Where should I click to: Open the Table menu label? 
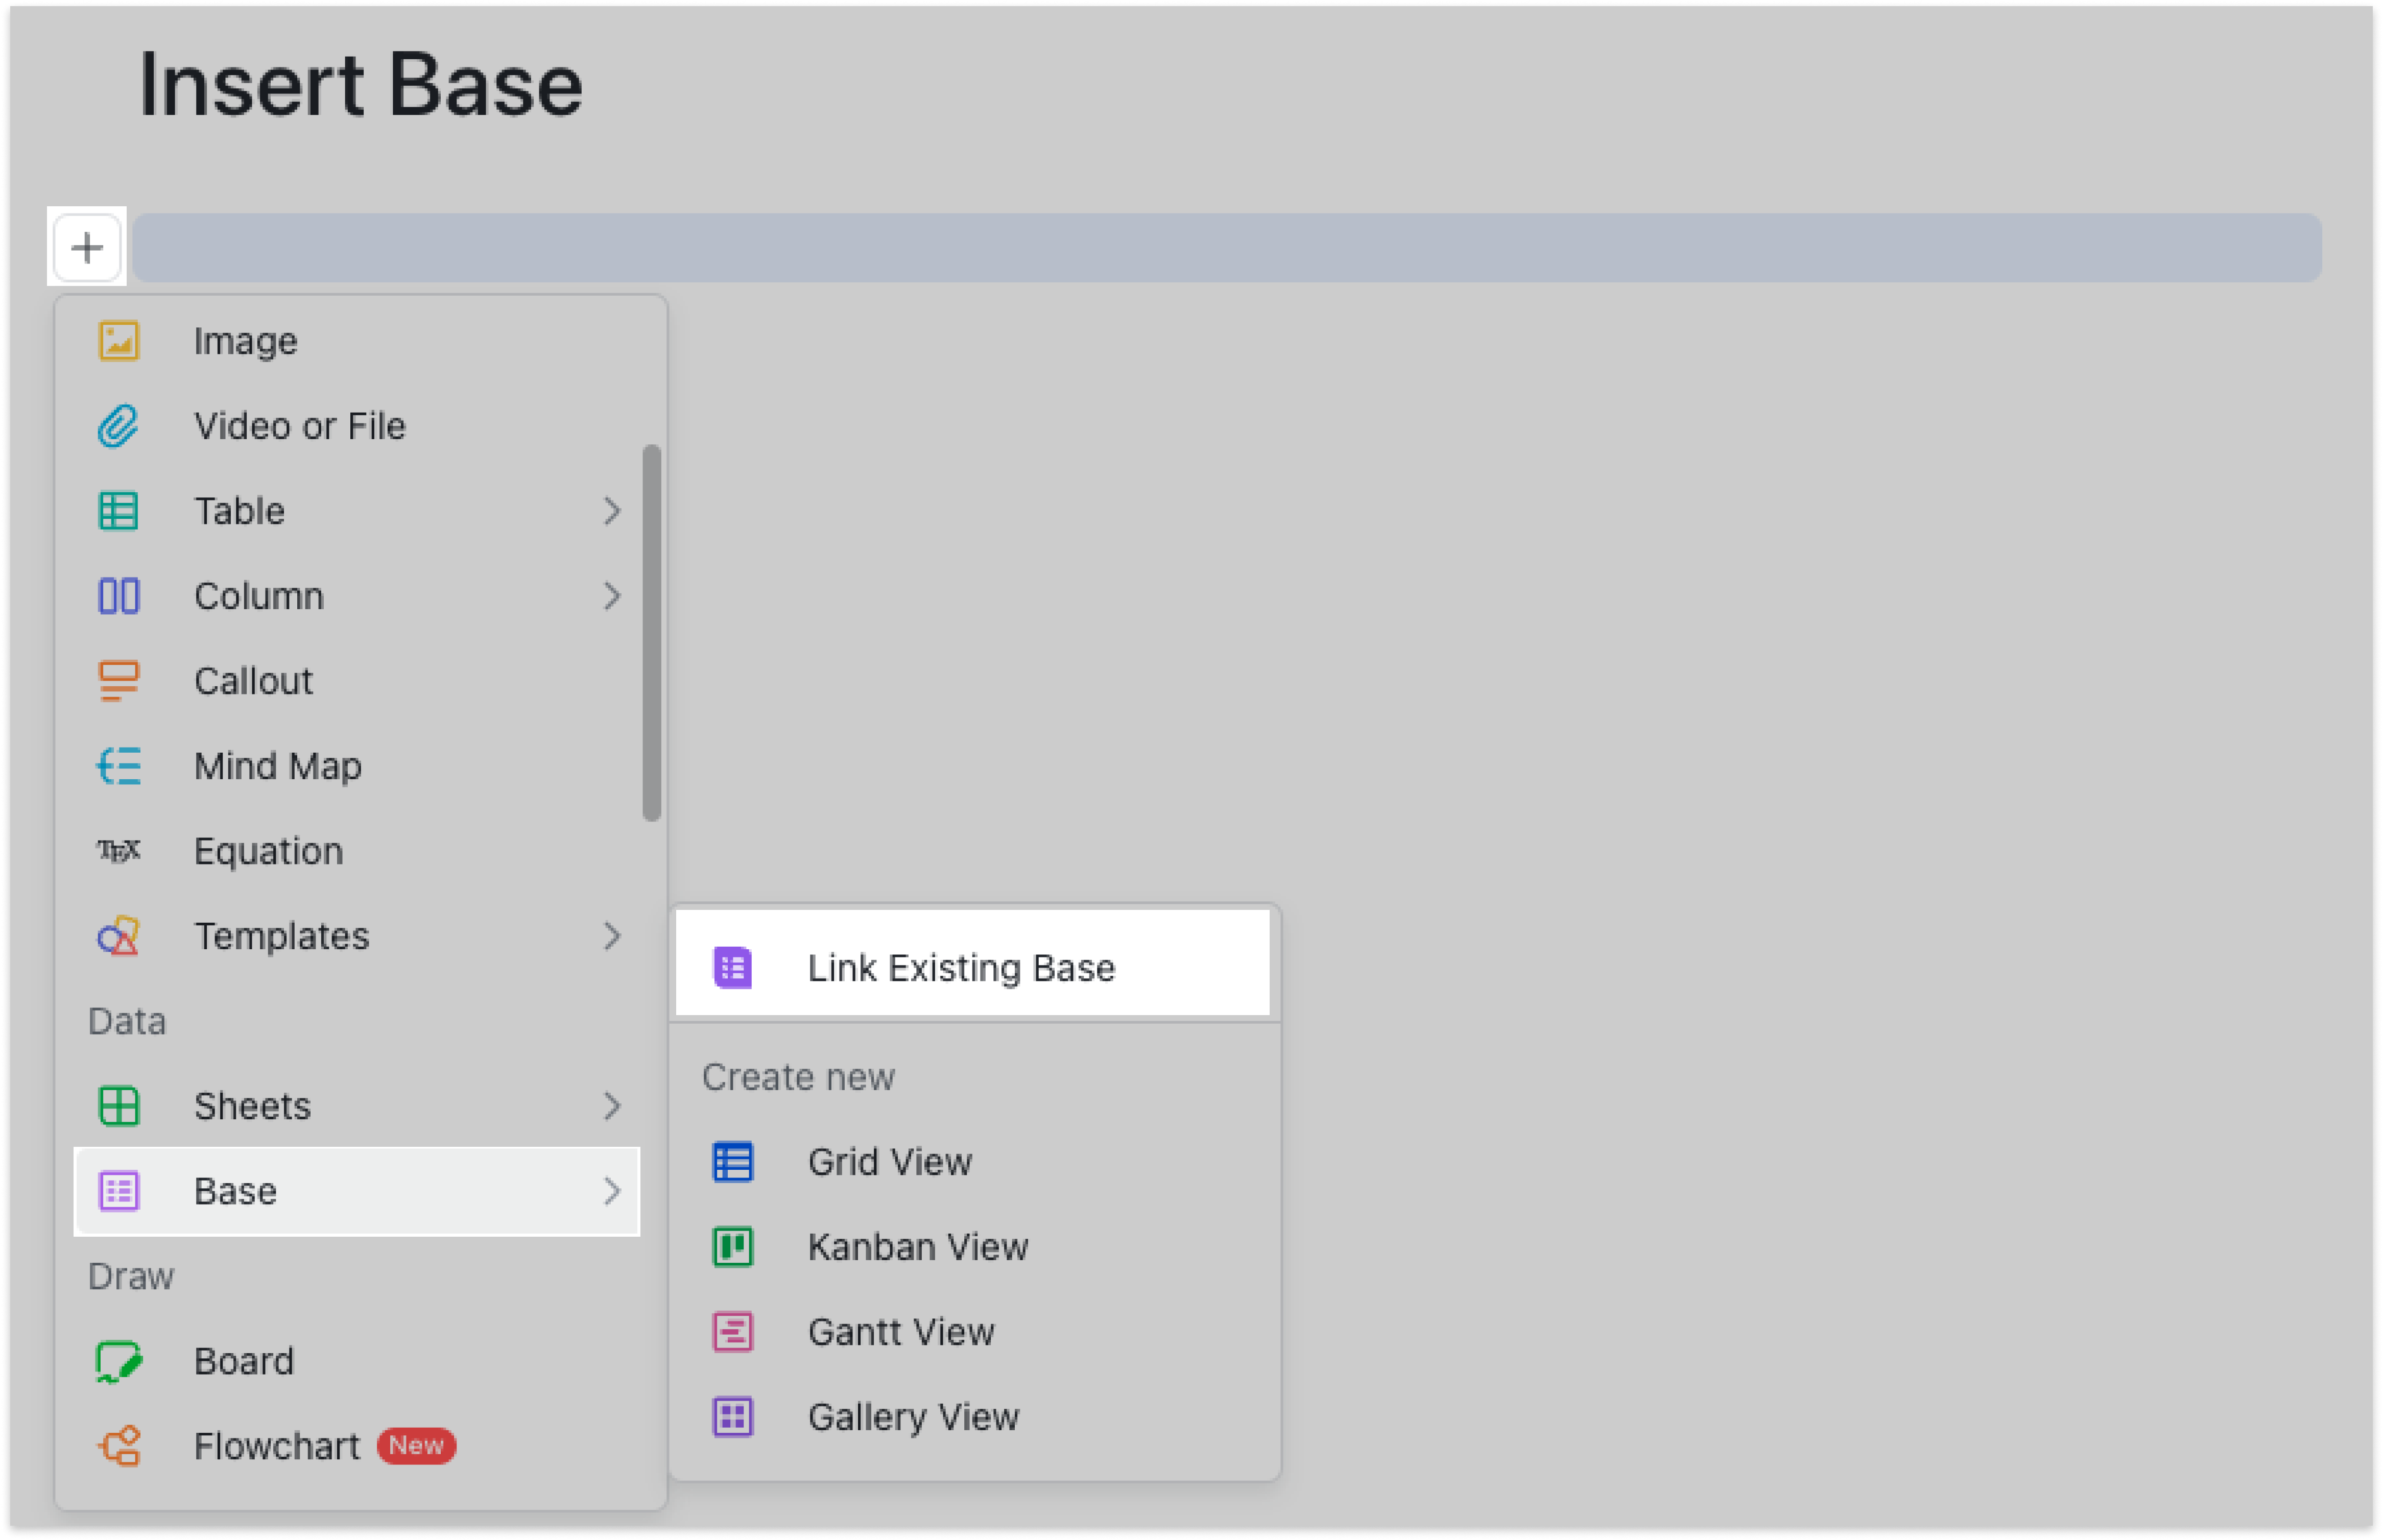[x=240, y=511]
